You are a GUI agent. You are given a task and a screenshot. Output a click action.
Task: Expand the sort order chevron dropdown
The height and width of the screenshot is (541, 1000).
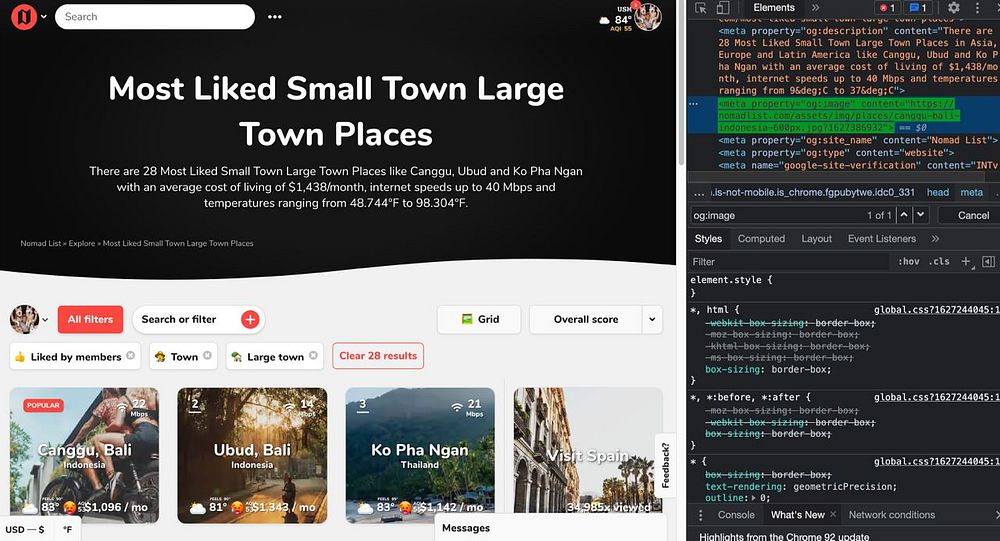point(652,320)
